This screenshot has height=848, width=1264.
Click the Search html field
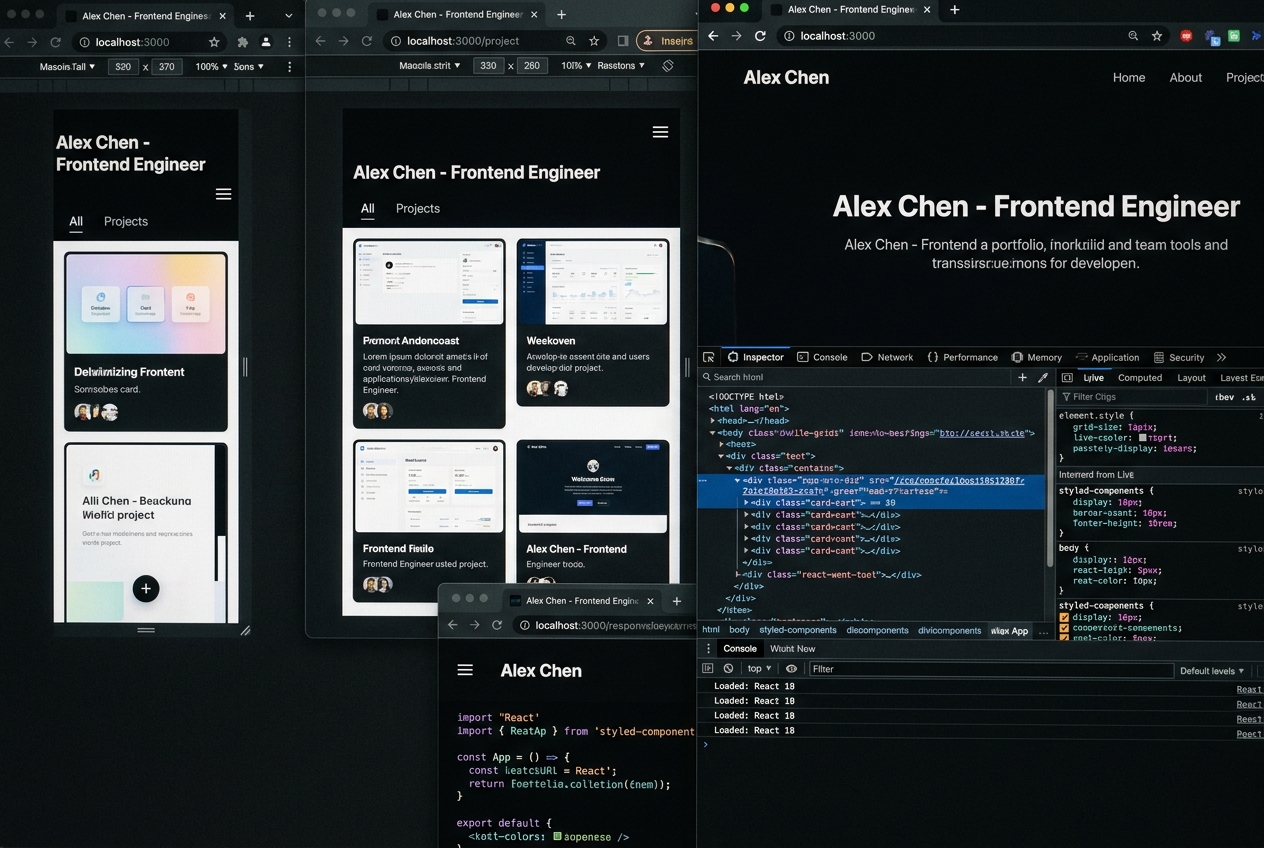(855, 377)
